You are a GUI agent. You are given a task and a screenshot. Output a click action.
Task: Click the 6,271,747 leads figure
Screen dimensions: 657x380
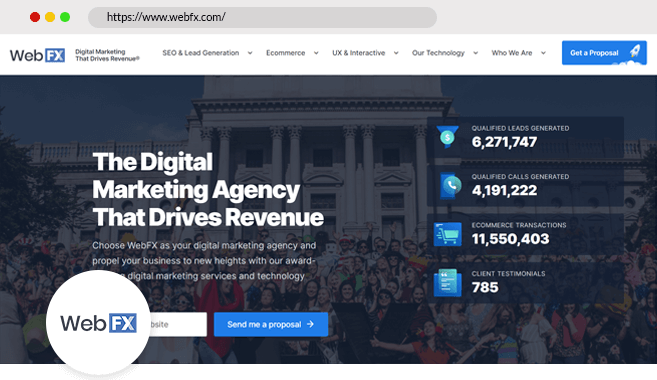point(504,142)
